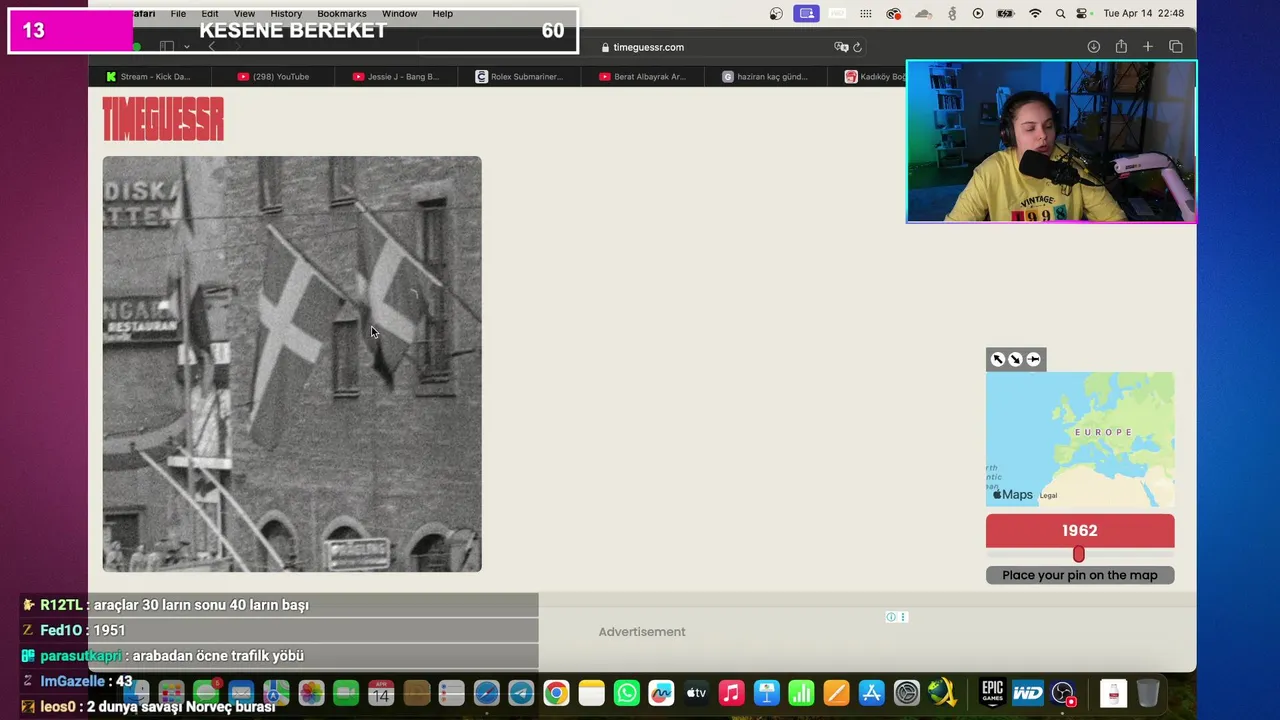Open the Edit menu

pyautogui.click(x=210, y=14)
